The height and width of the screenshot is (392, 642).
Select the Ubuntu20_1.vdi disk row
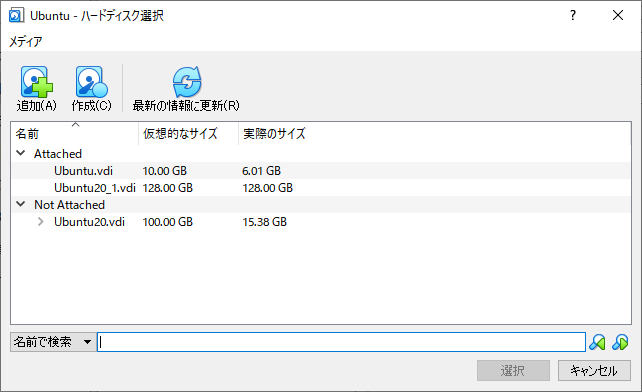tap(321, 188)
